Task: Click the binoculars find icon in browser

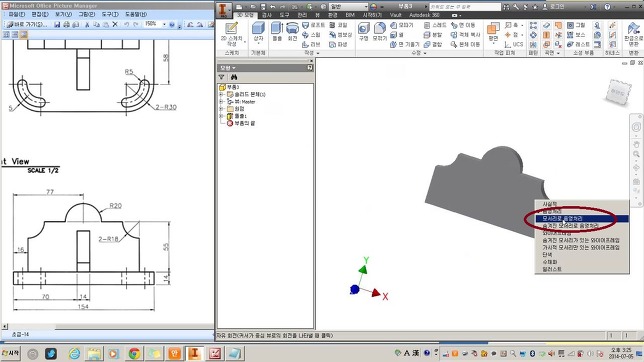Action: [234, 77]
